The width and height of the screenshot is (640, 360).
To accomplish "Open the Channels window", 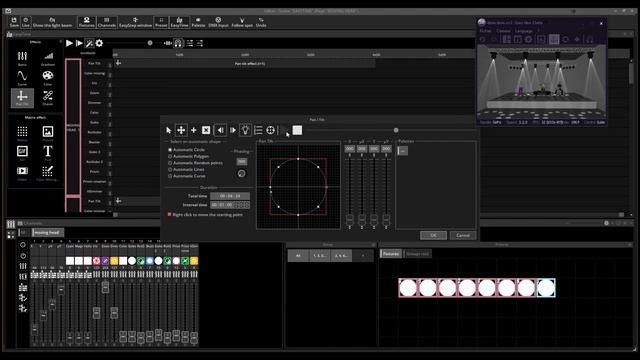I will point(107,22).
